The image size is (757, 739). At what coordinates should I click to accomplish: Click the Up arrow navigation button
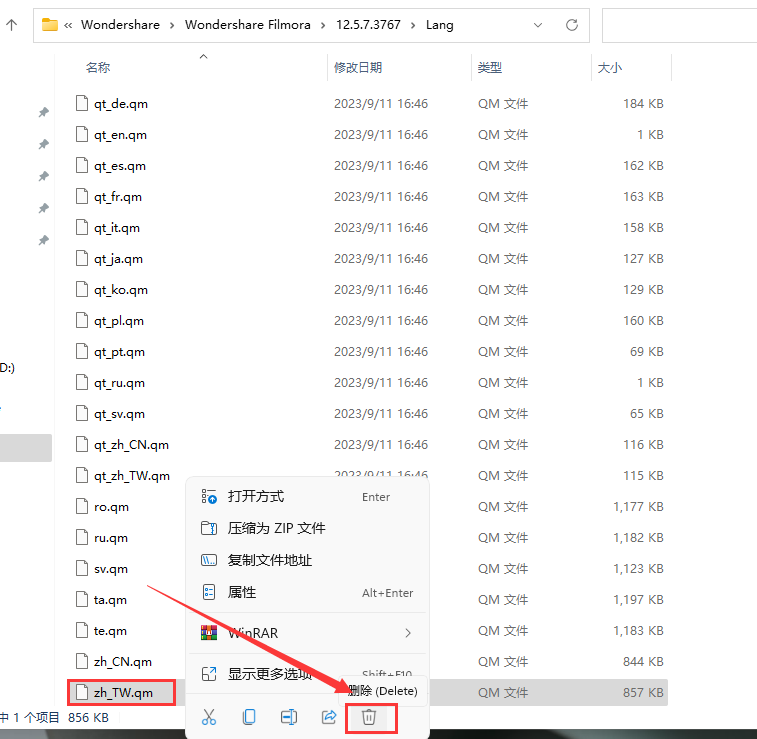[x=12, y=25]
